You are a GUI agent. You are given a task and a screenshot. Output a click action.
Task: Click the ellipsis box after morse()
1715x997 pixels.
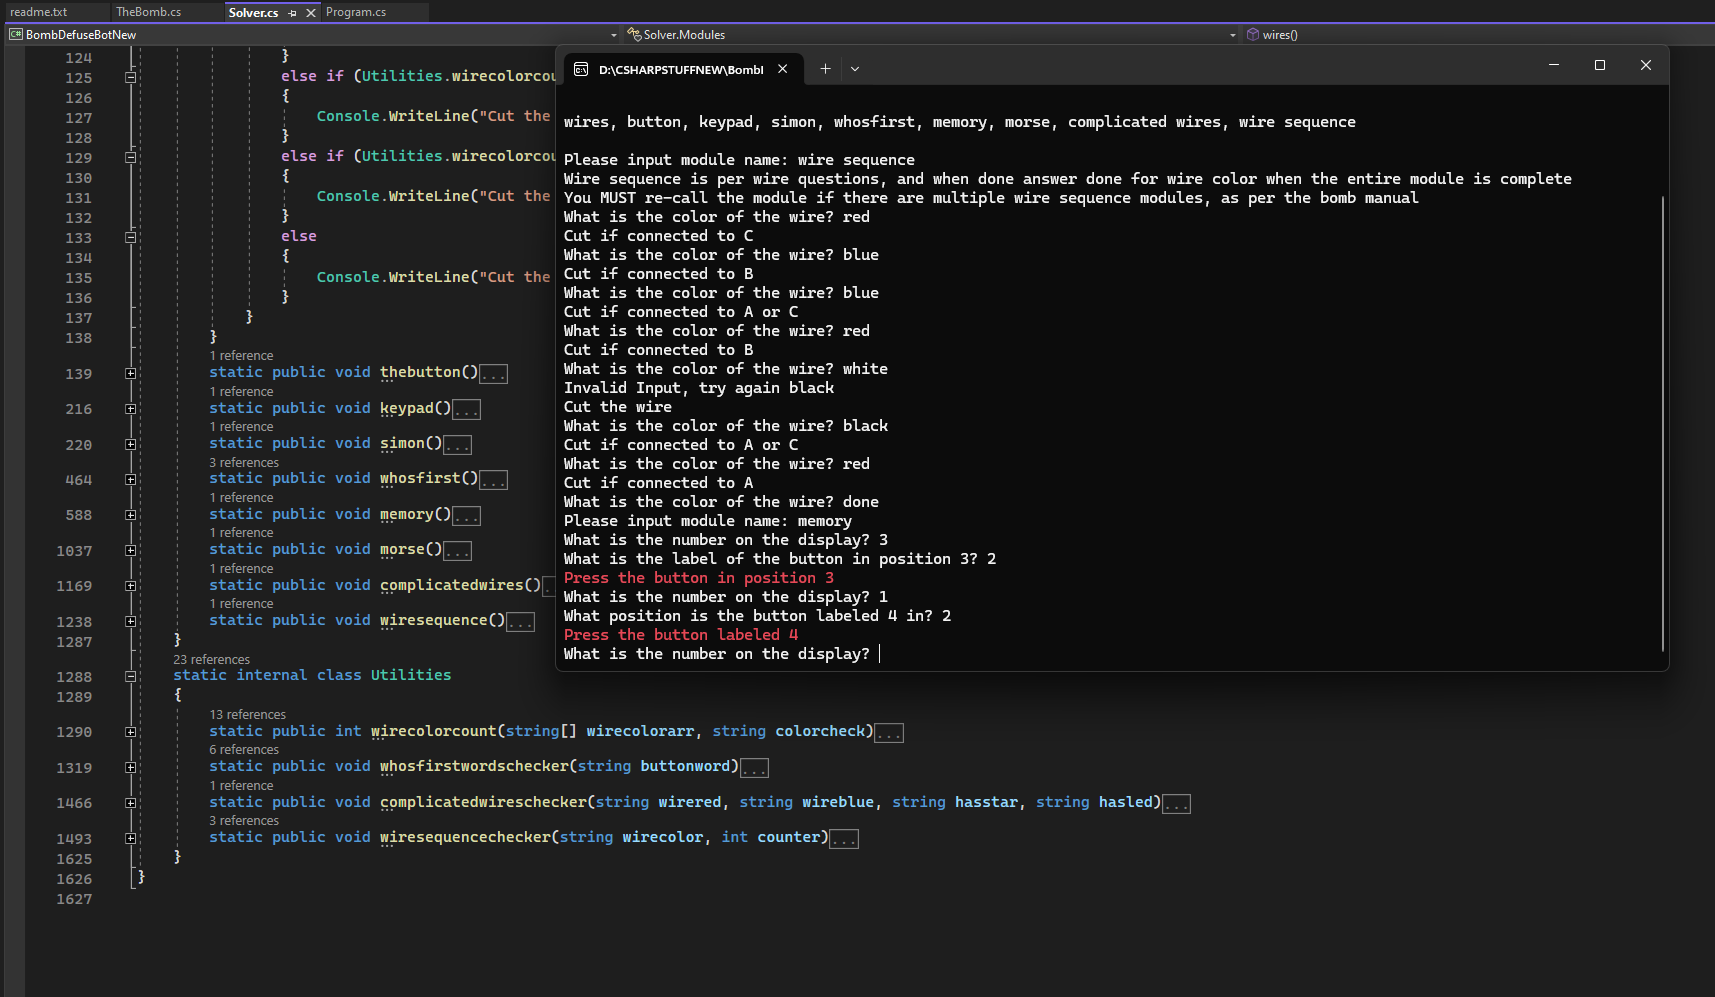(457, 551)
